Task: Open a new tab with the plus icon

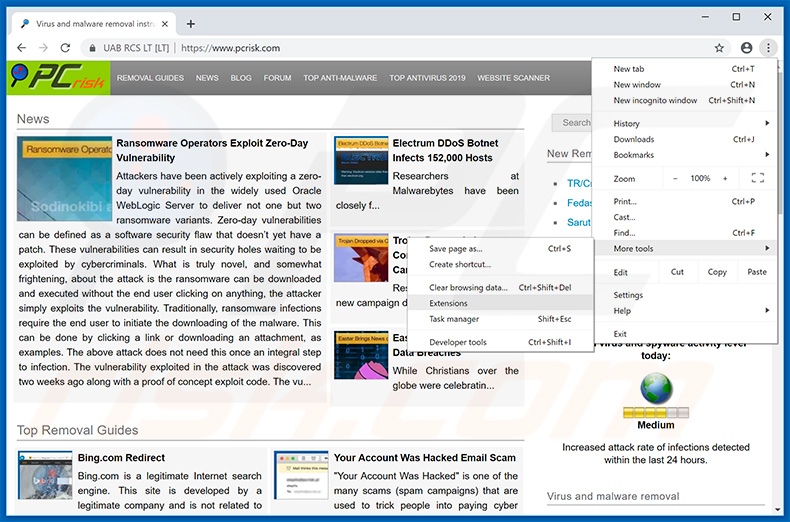Action: pyautogui.click(x=190, y=24)
